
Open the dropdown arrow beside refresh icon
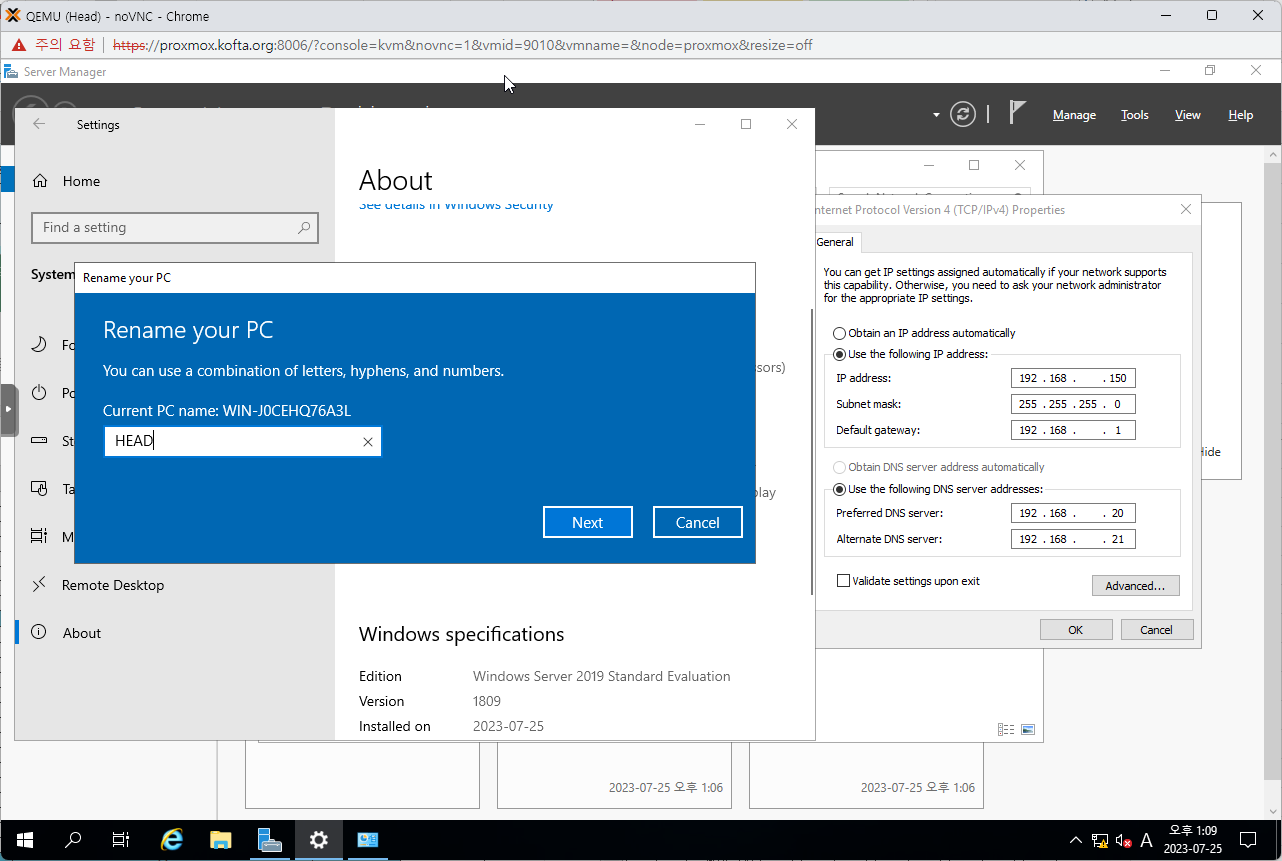(x=936, y=115)
